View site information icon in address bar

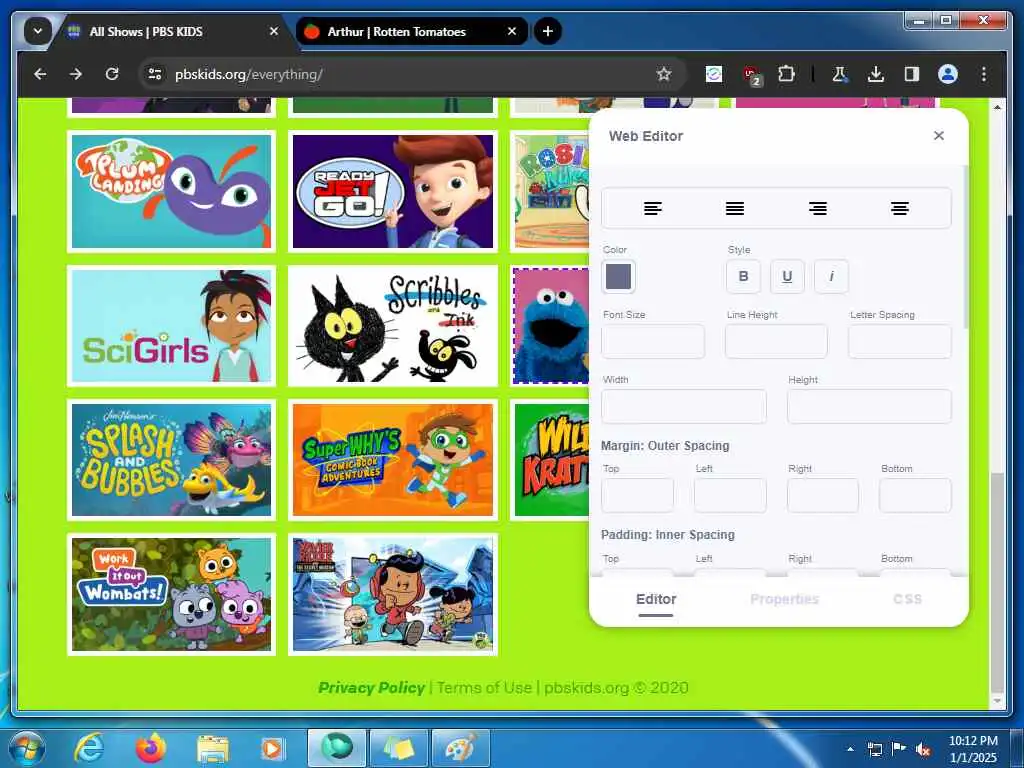(155, 74)
